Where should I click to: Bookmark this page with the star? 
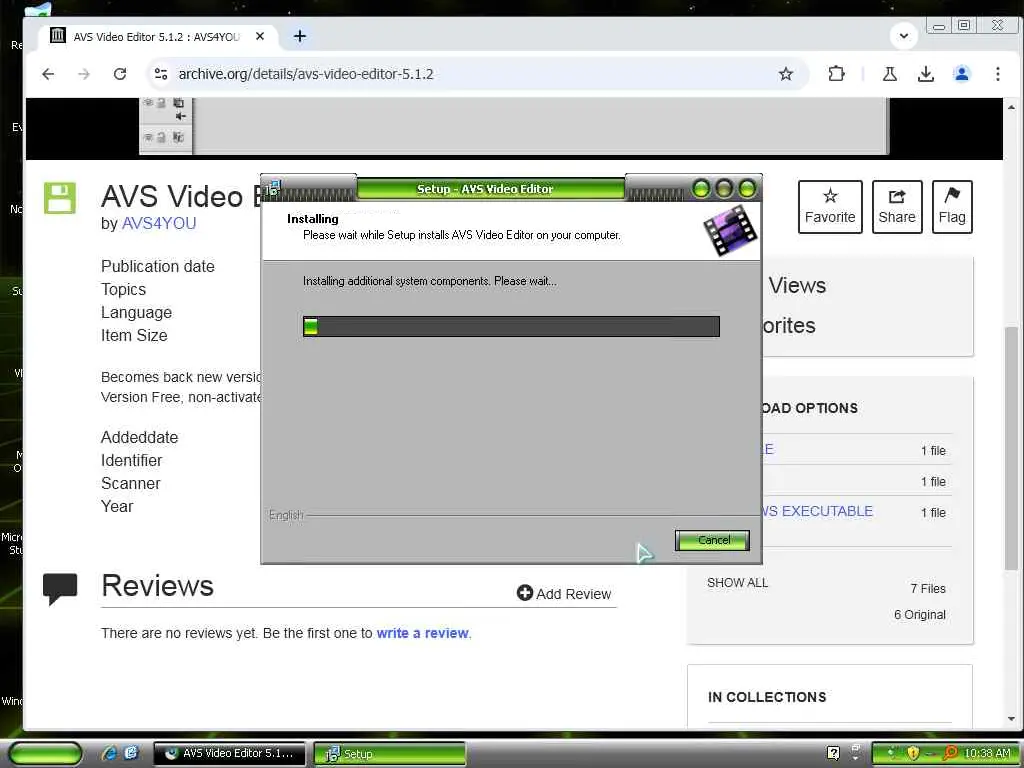(x=786, y=74)
